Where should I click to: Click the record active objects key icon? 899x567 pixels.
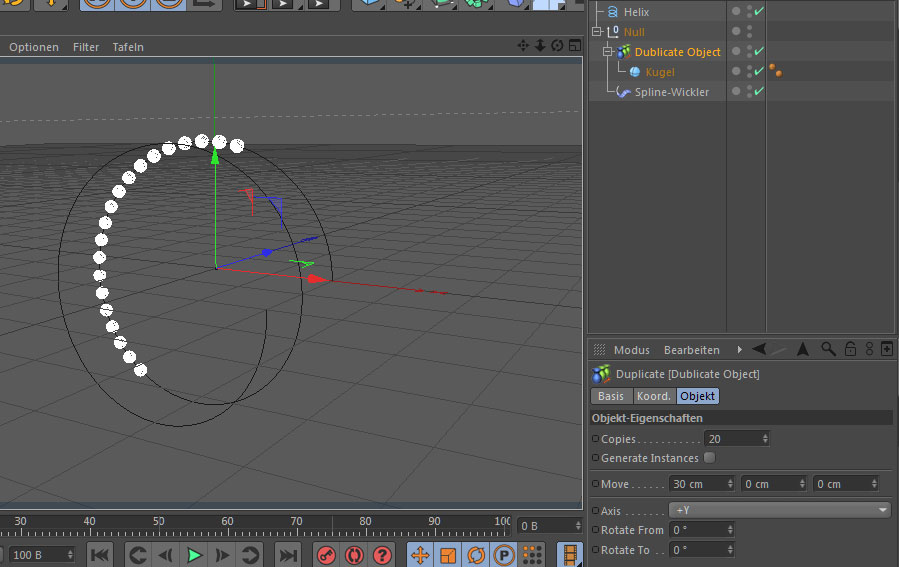tap(326, 555)
